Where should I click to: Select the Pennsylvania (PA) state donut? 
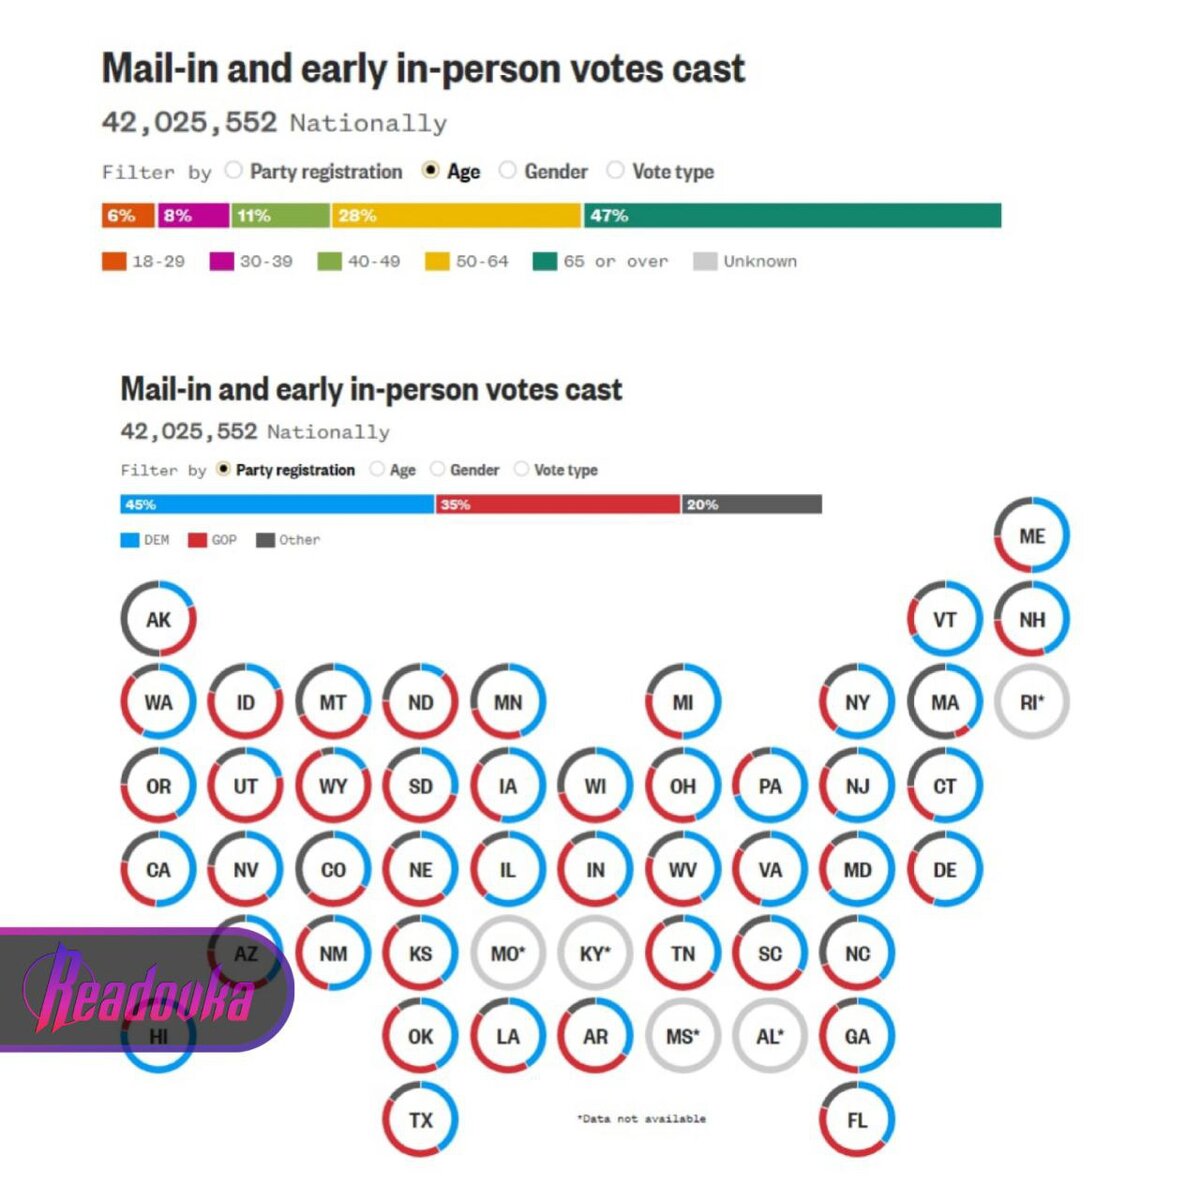[770, 786]
